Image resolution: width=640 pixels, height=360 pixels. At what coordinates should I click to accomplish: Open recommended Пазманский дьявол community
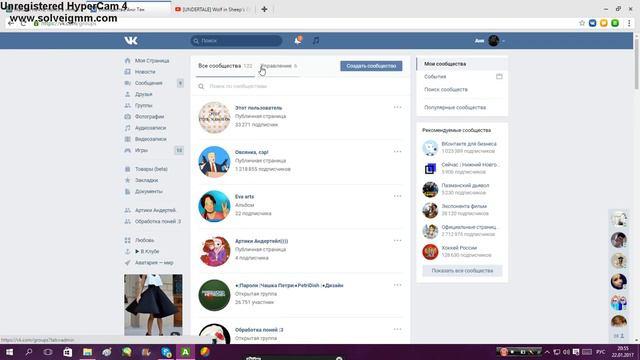(x=465, y=186)
